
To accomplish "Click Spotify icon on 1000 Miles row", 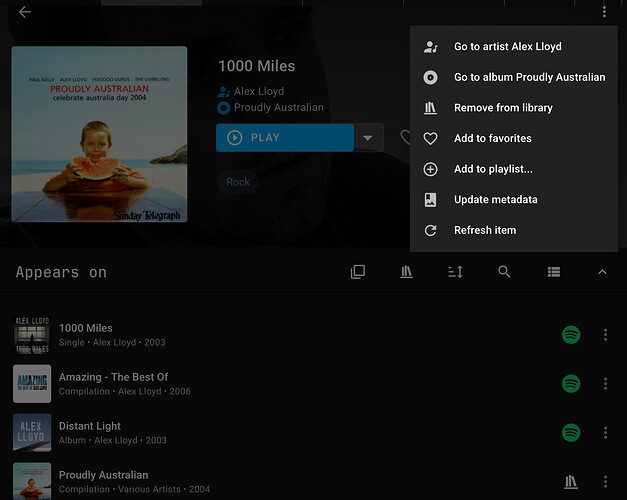I will click(x=571, y=334).
